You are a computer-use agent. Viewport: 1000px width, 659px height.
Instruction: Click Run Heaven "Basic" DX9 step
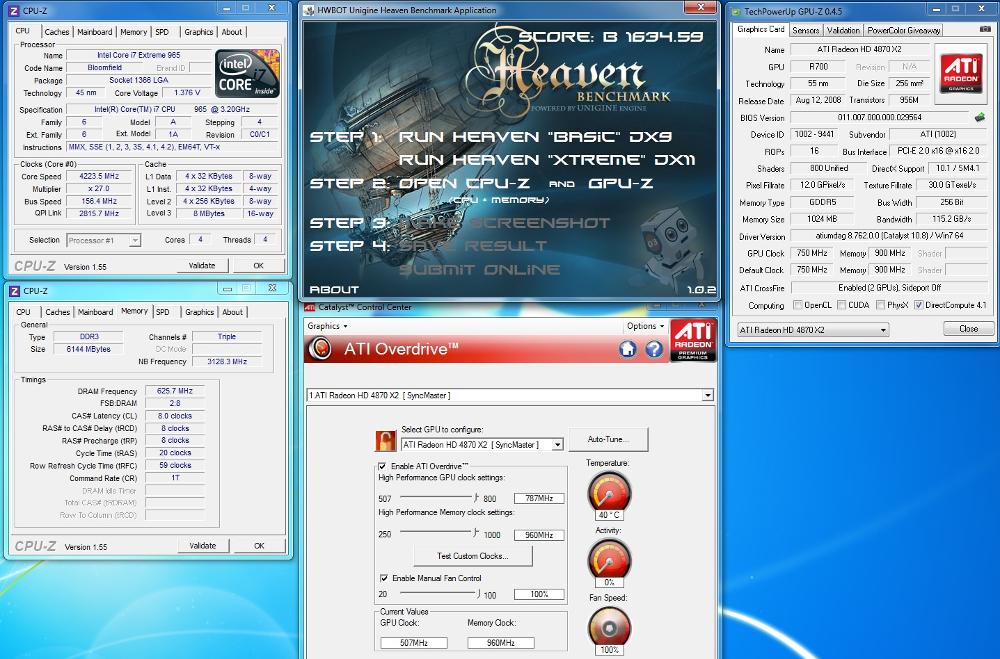pos(536,137)
